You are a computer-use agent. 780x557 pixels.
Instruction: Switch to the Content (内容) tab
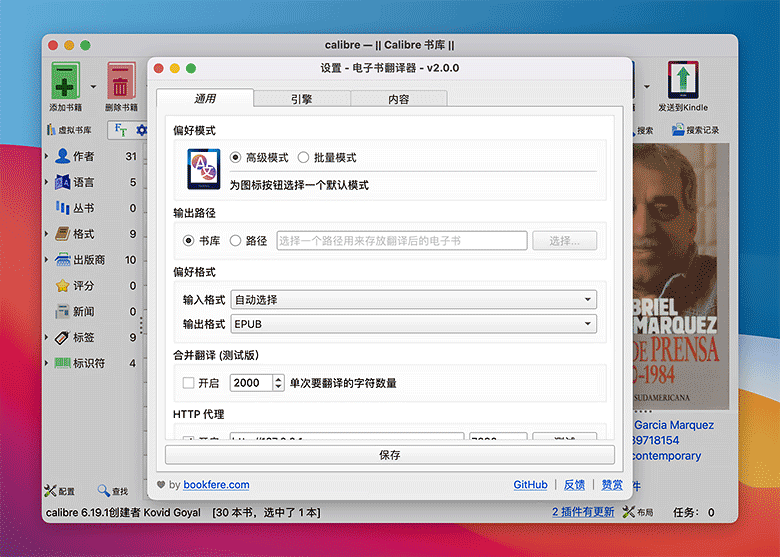pyautogui.click(x=399, y=99)
